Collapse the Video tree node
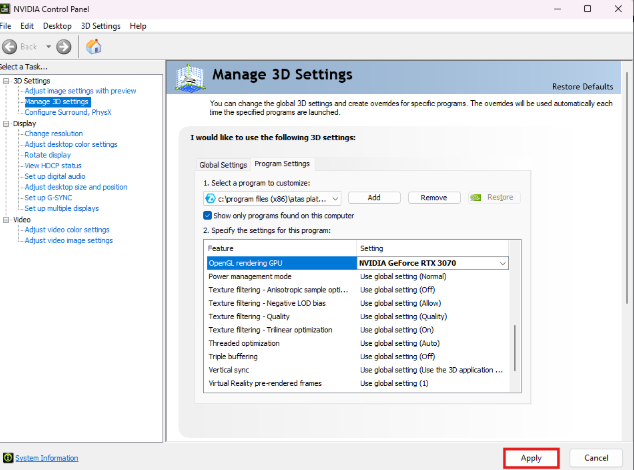Screen dimensions: 634x470 click(x=6, y=220)
